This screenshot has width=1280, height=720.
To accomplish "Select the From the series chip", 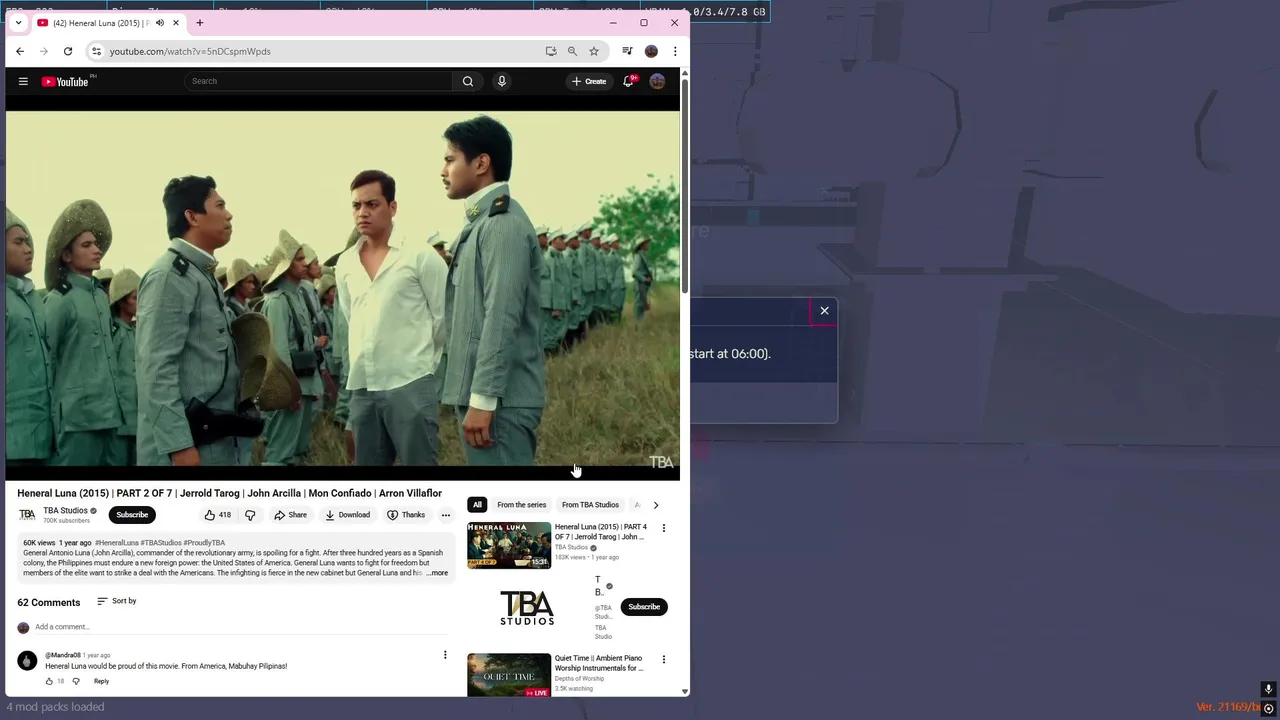I will 522,505.
